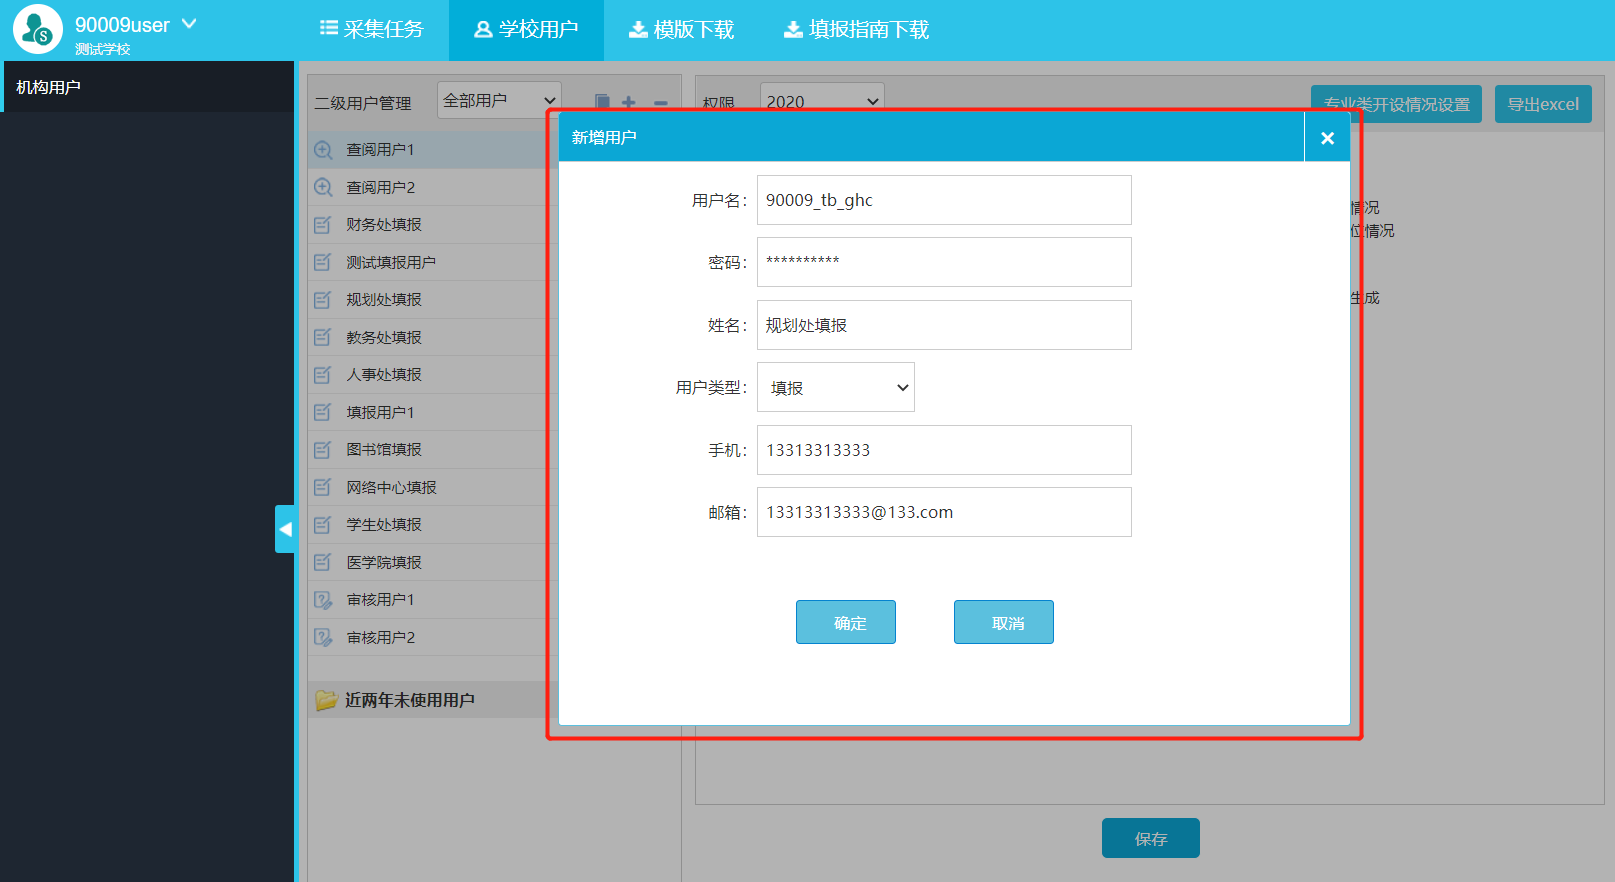Open the 2020 year dropdown

[822, 101]
